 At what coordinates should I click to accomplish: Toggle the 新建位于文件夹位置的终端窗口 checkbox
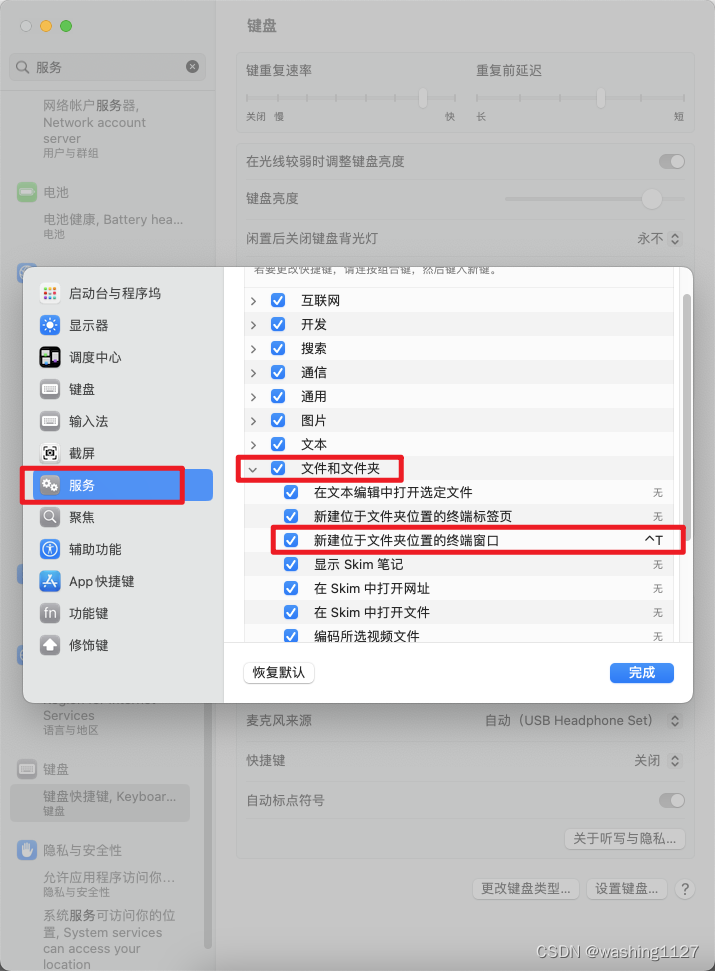[291, 540]
